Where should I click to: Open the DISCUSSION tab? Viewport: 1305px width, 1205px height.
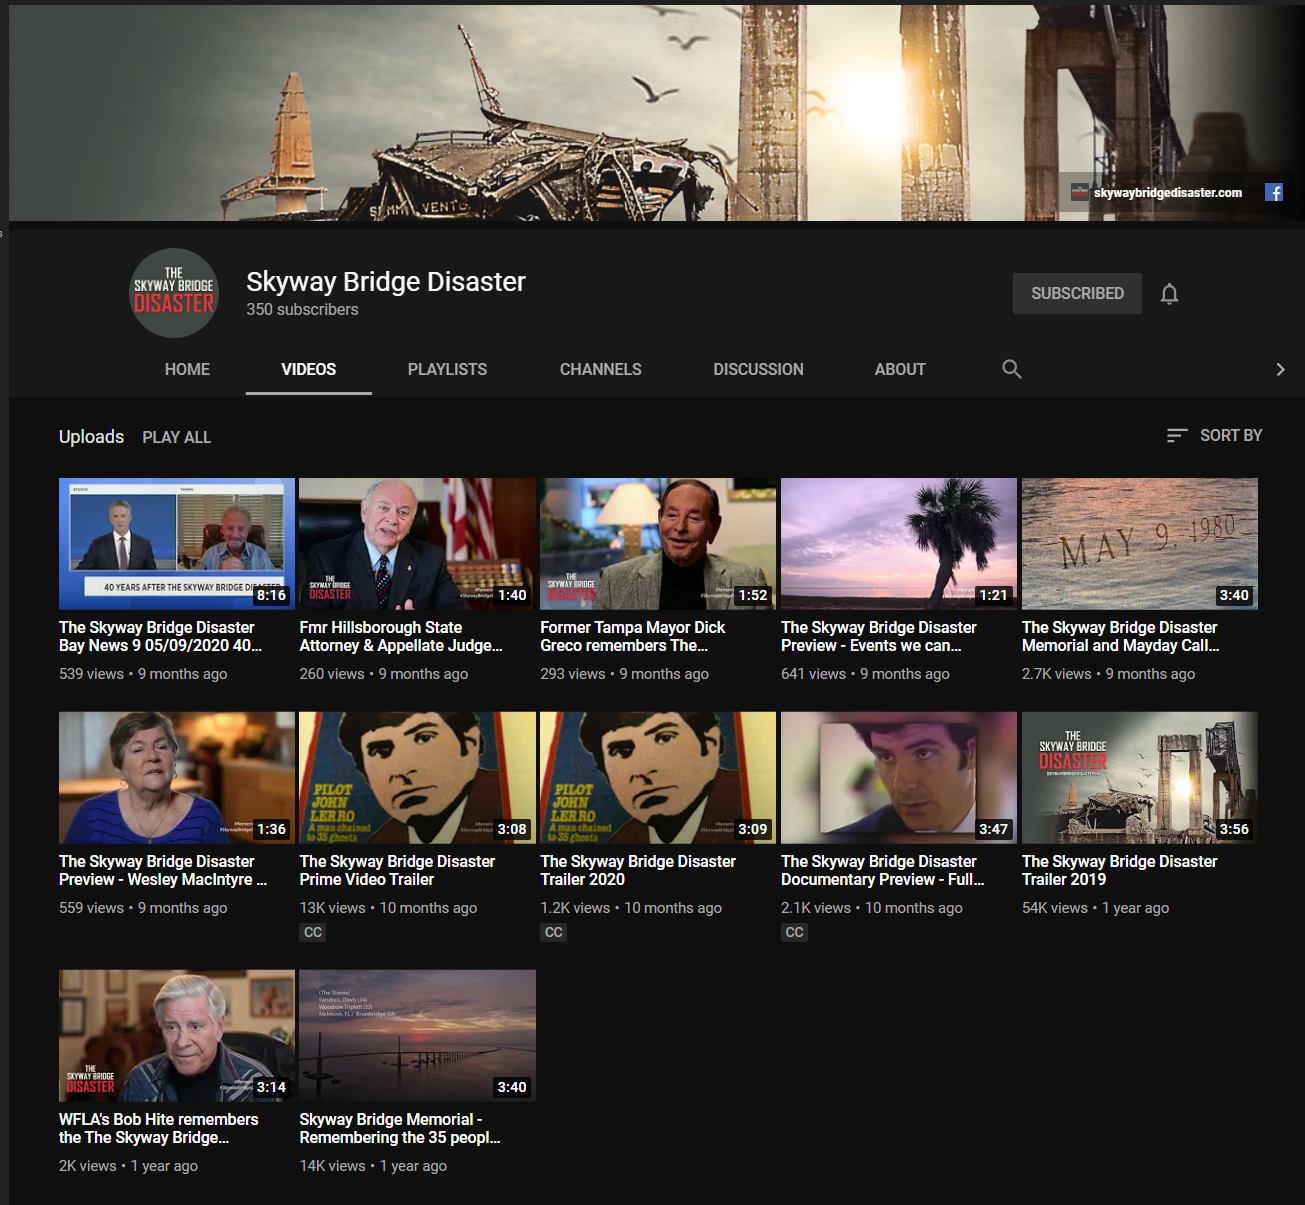click(x=758, y=369)
